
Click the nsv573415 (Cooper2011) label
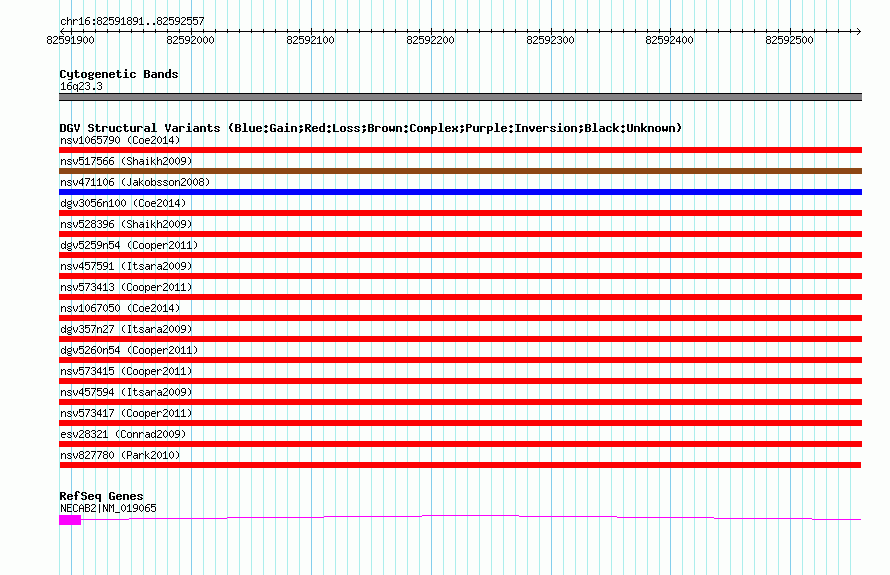coord(126,371)
